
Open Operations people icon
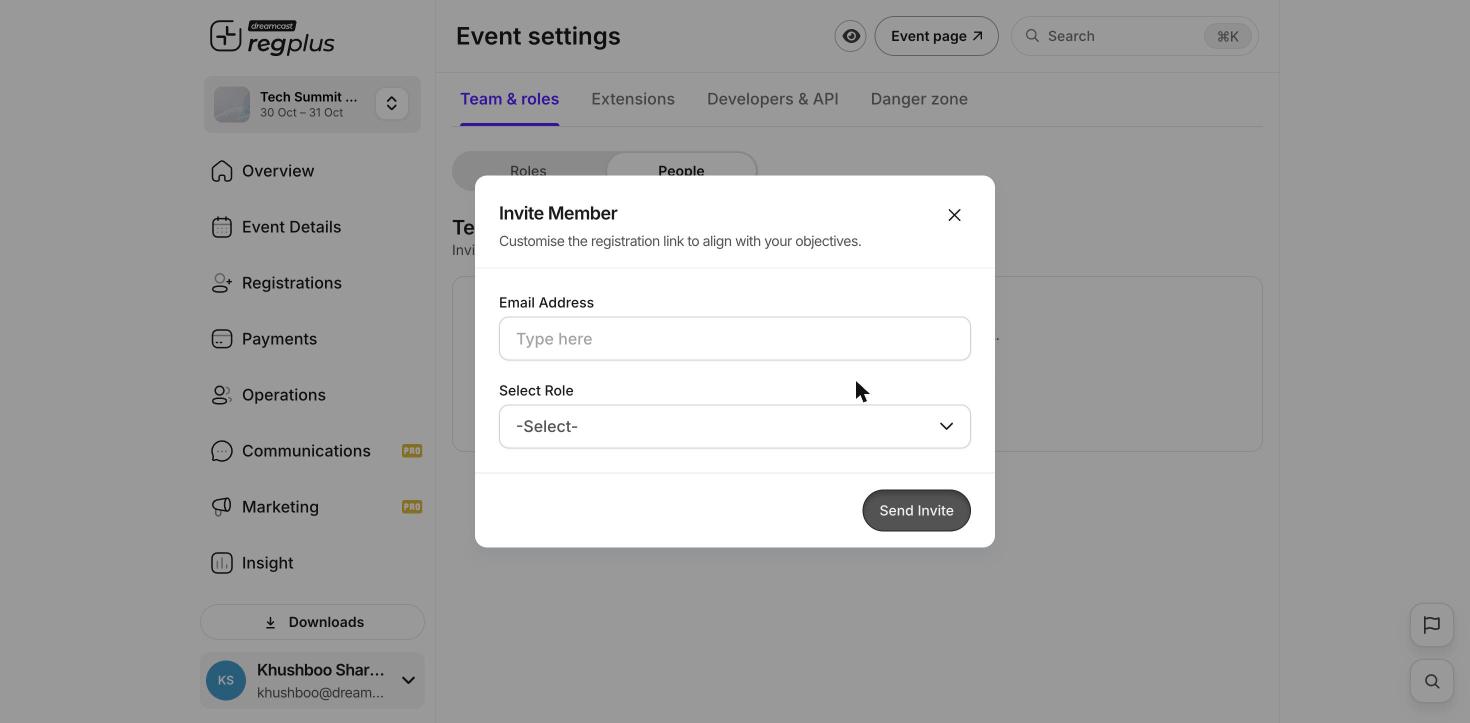222,395
